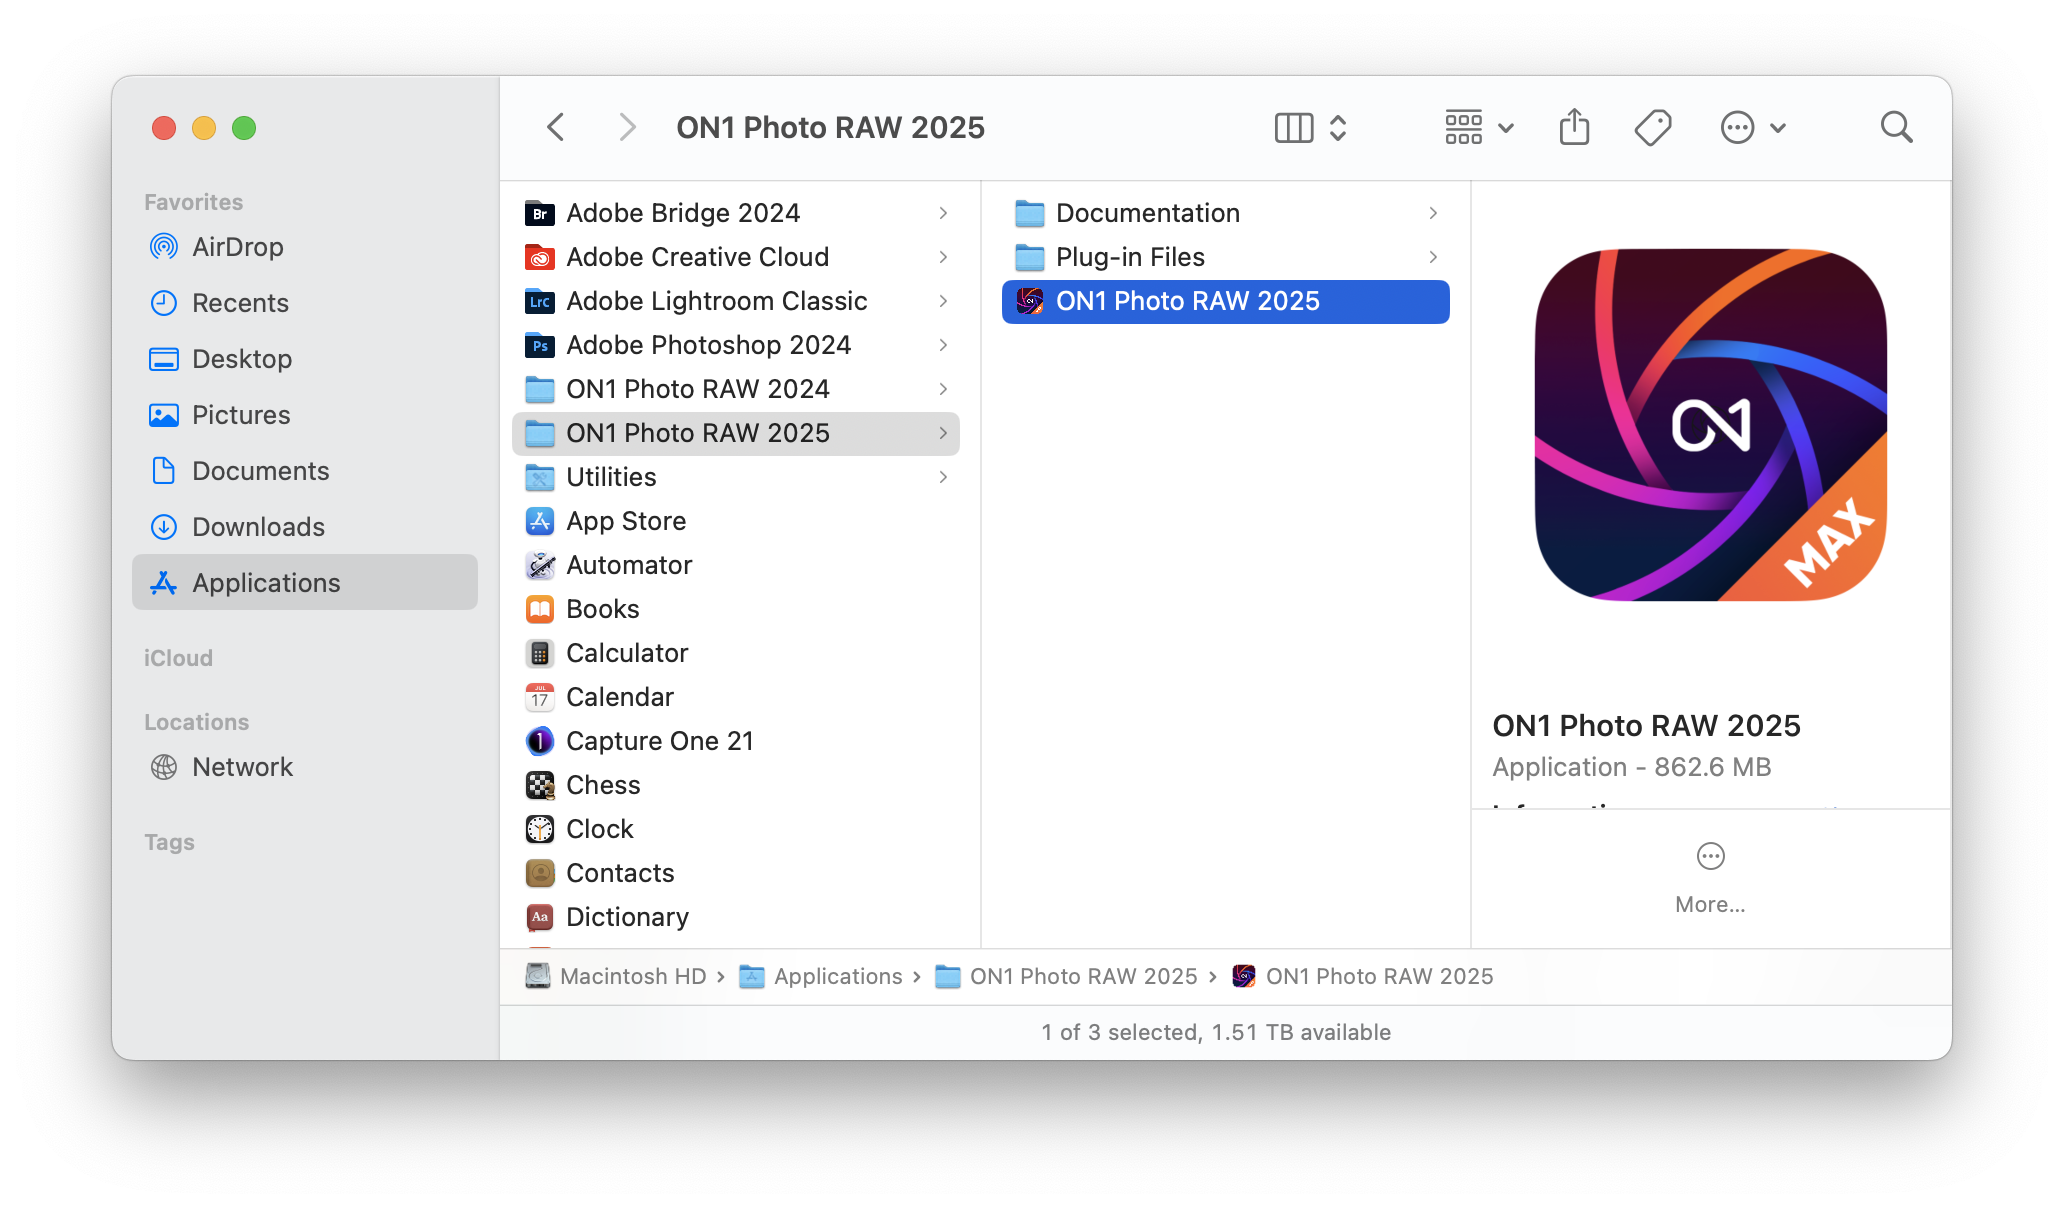Go back with the left chevron
2064x1208 pixels.
(x=556, y=128)
